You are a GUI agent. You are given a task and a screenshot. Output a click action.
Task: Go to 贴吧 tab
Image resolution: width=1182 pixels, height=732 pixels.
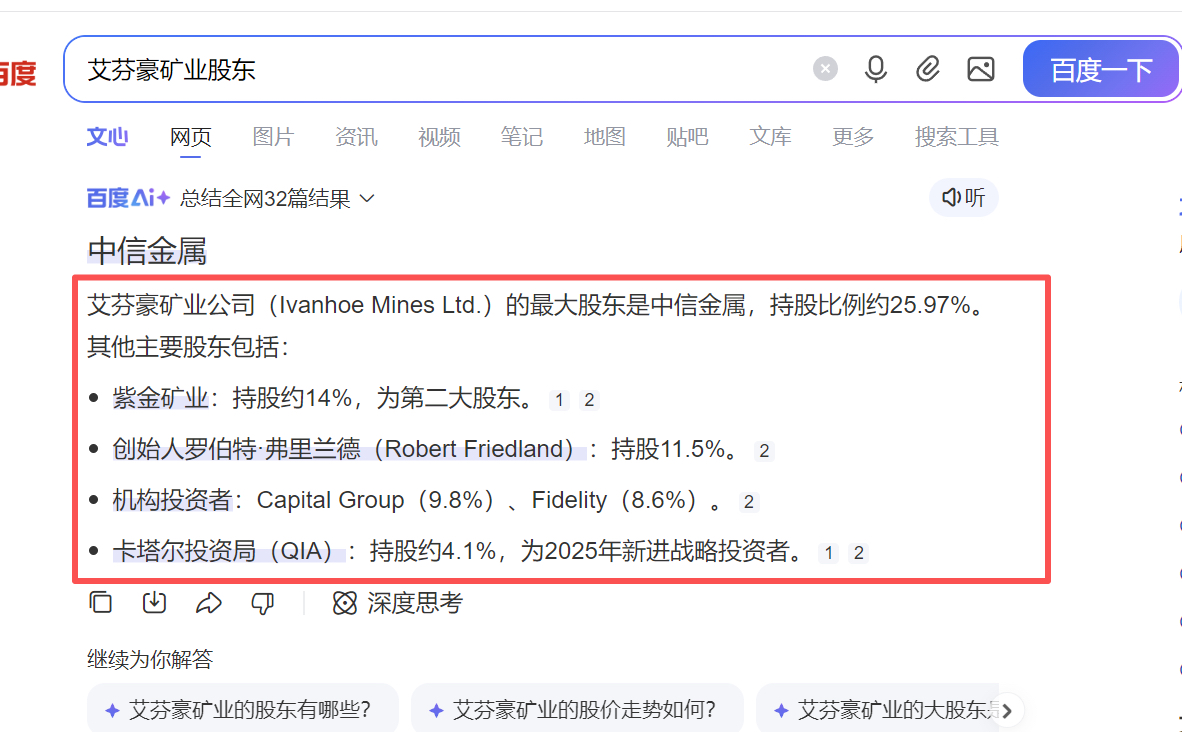click(687, 136)
